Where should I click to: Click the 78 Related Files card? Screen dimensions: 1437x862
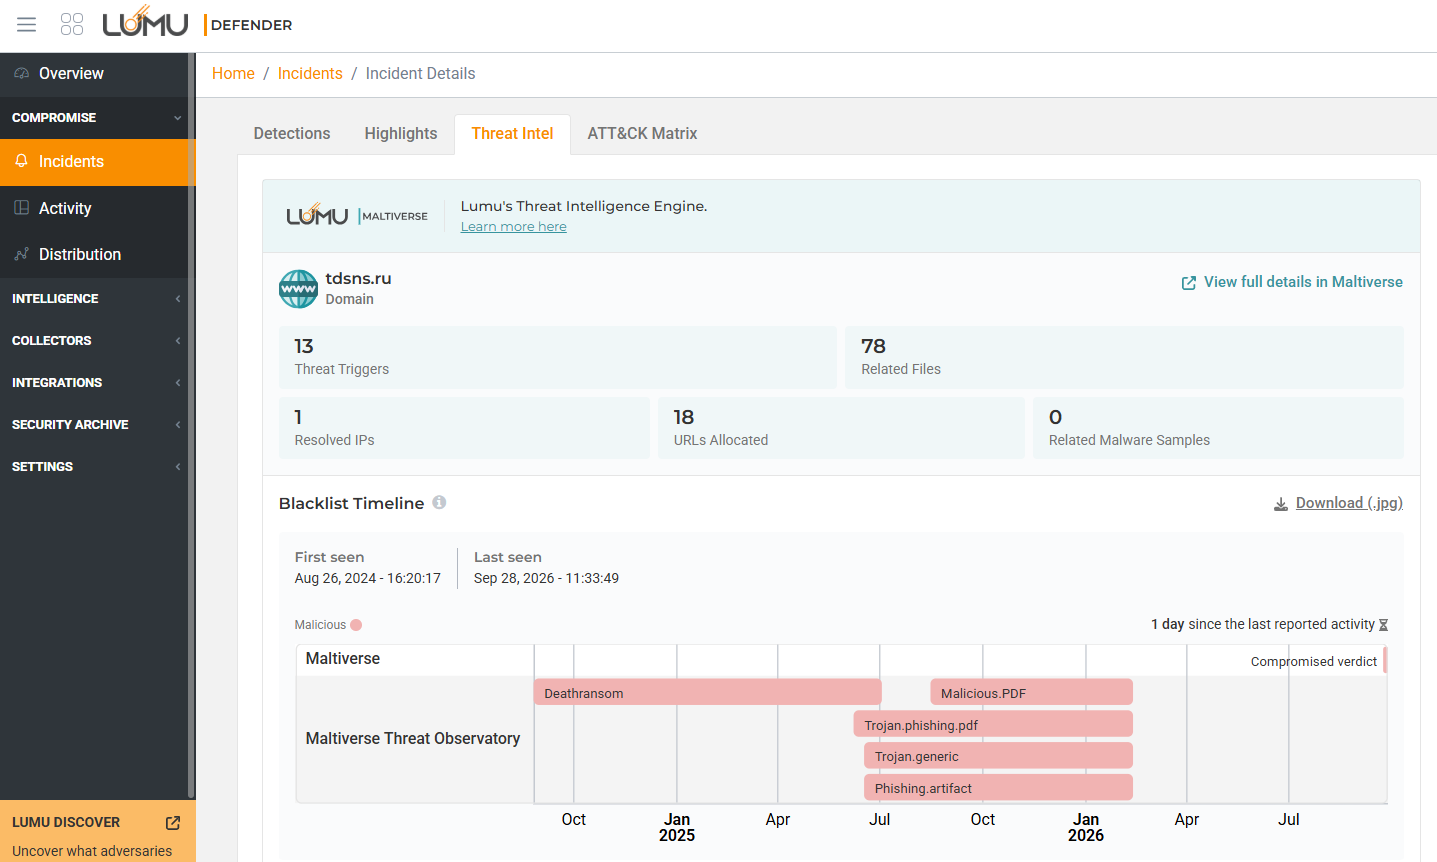[x=1124, y=357]
